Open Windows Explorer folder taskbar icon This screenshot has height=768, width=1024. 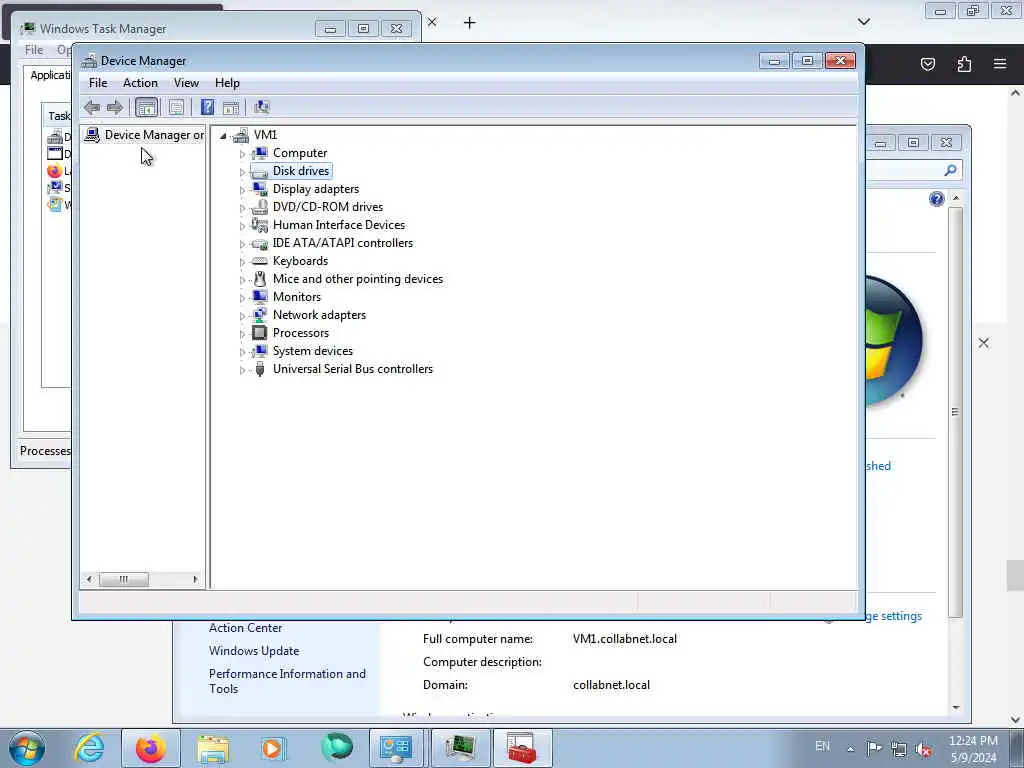pos(213,748)
